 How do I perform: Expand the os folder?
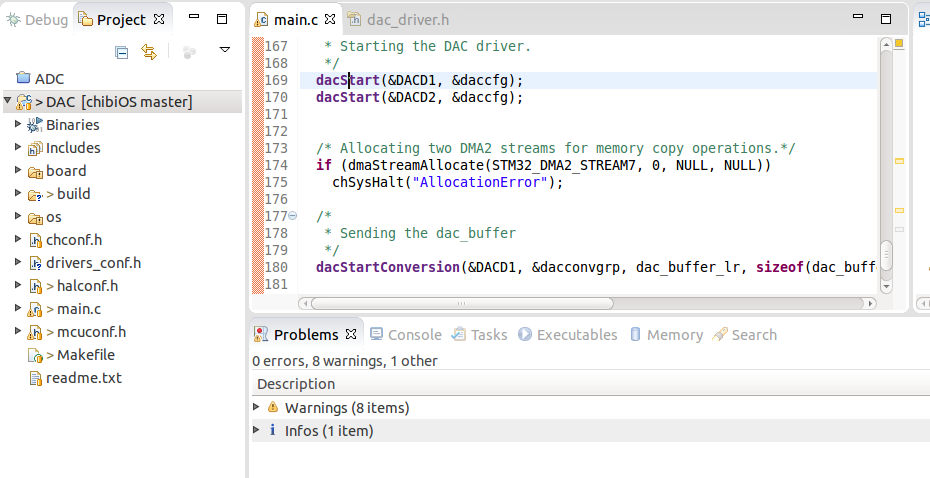coord(18,216)
